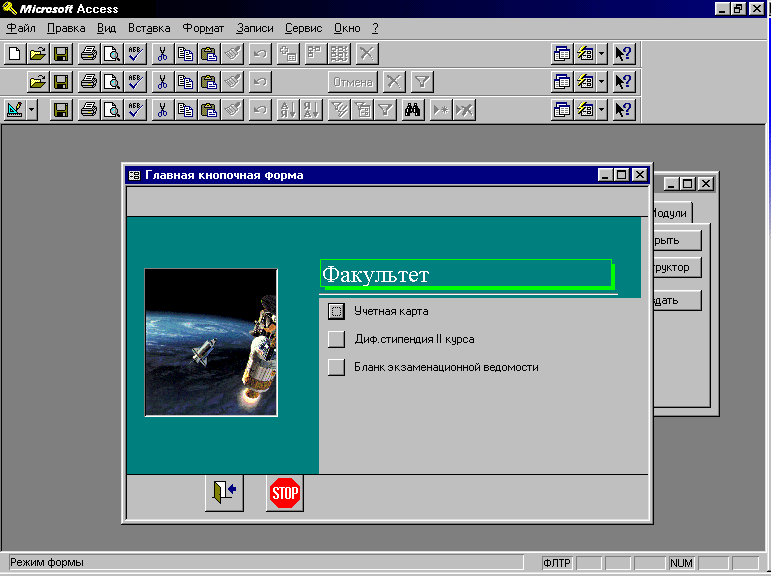Cut with scissors in the top toolbar row

point(162,54)
